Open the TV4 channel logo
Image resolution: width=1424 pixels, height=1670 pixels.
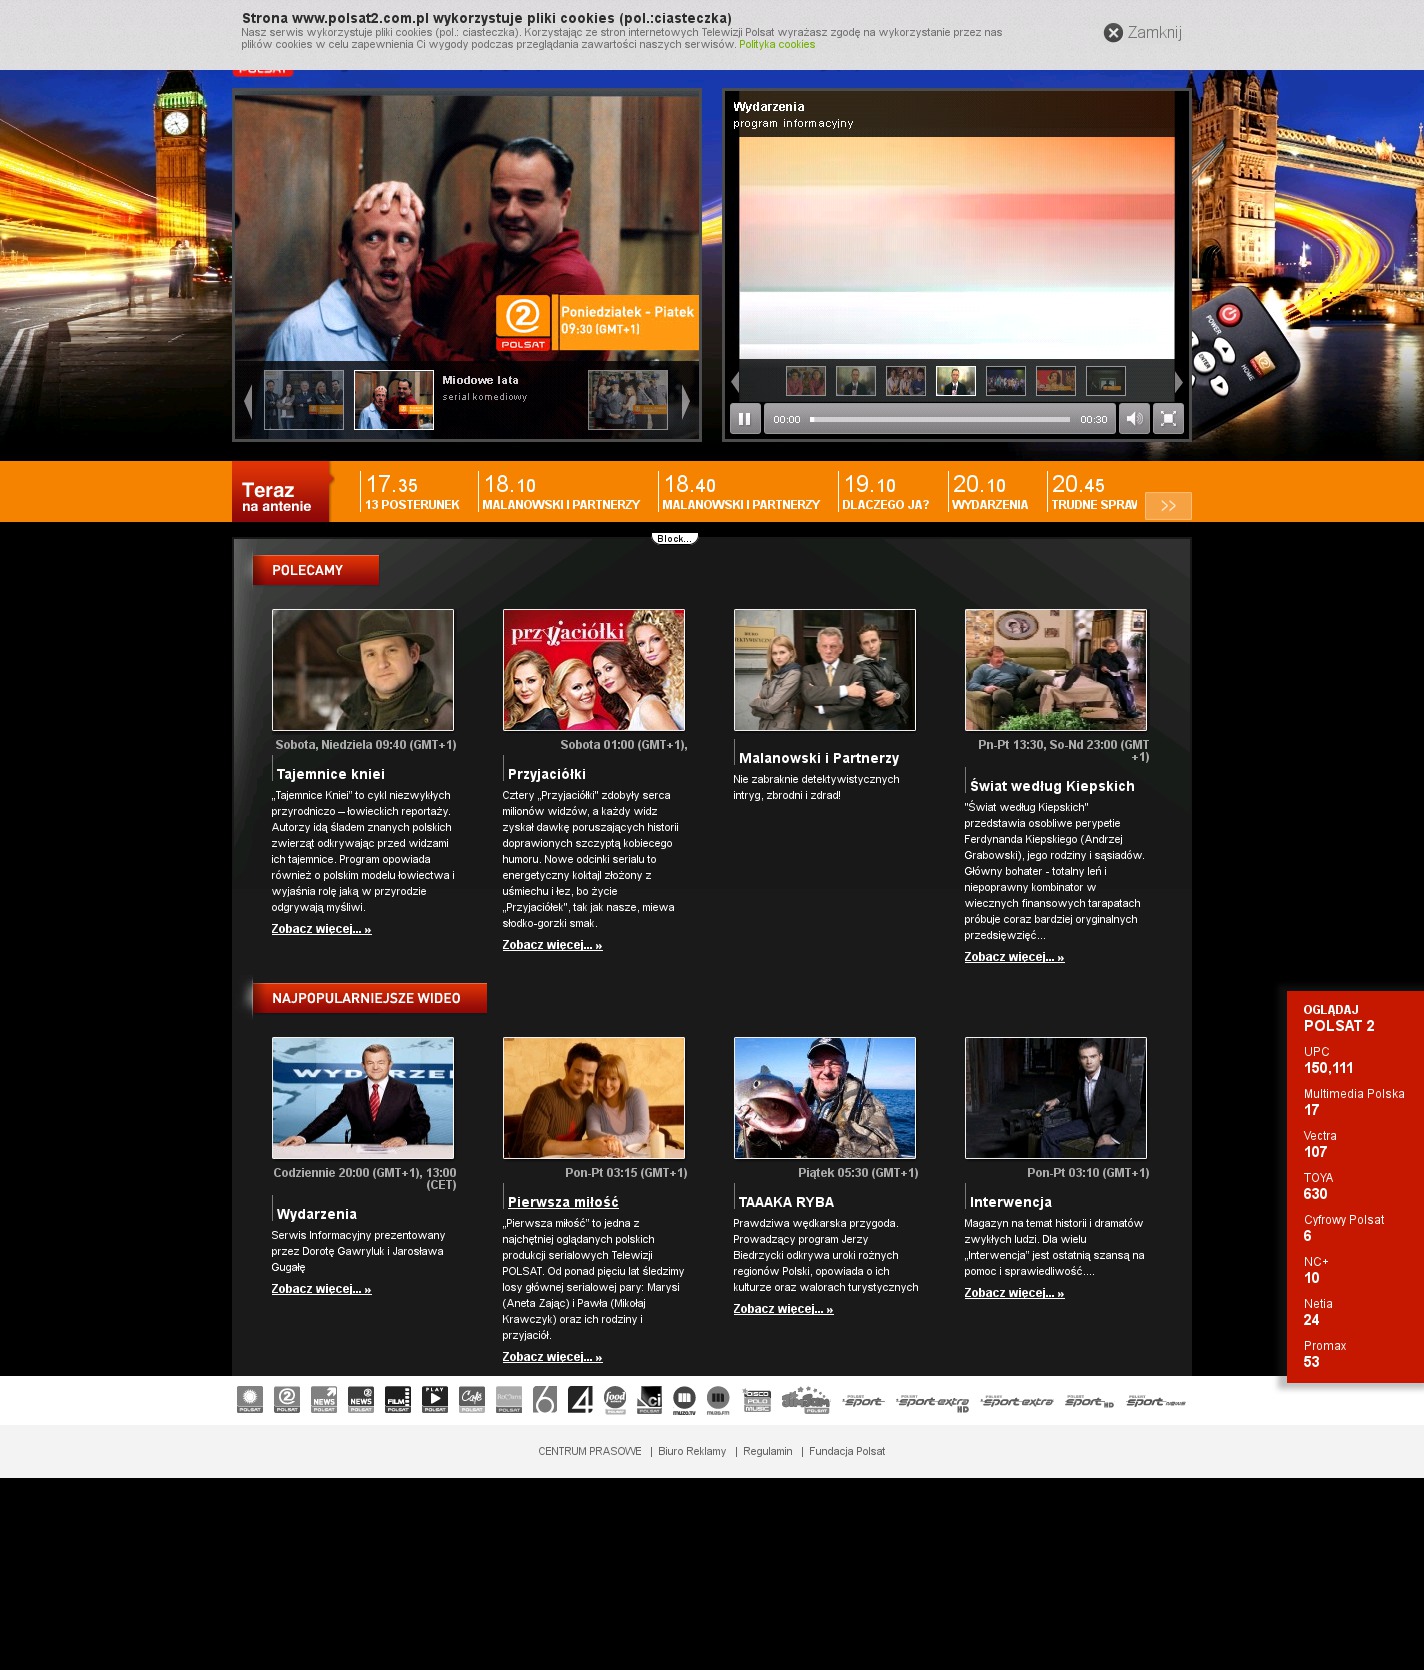click(580, 1400)
